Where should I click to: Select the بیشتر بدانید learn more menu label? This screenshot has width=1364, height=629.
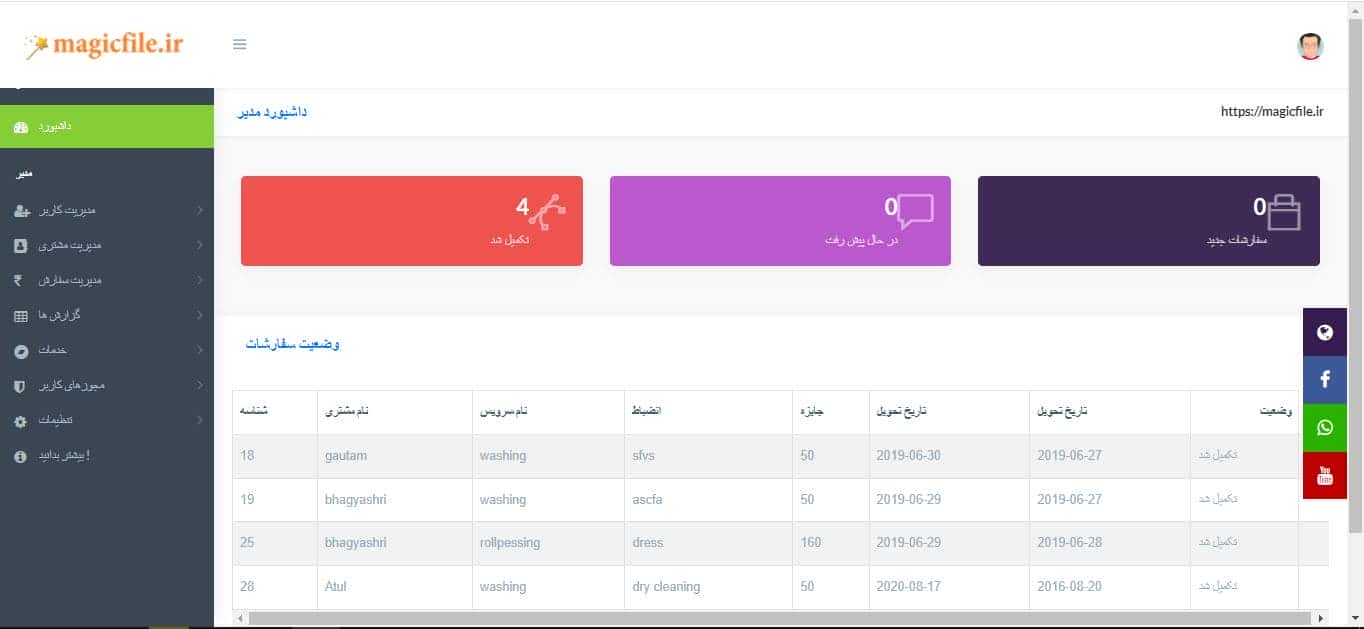(x=64, y=456)
